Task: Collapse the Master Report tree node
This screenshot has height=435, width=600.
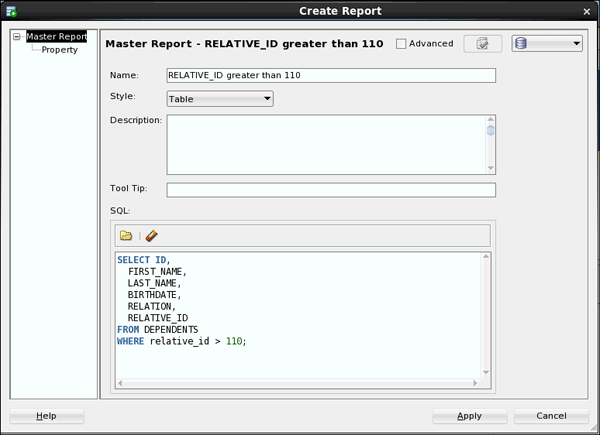Action: [x=16, y=37]
